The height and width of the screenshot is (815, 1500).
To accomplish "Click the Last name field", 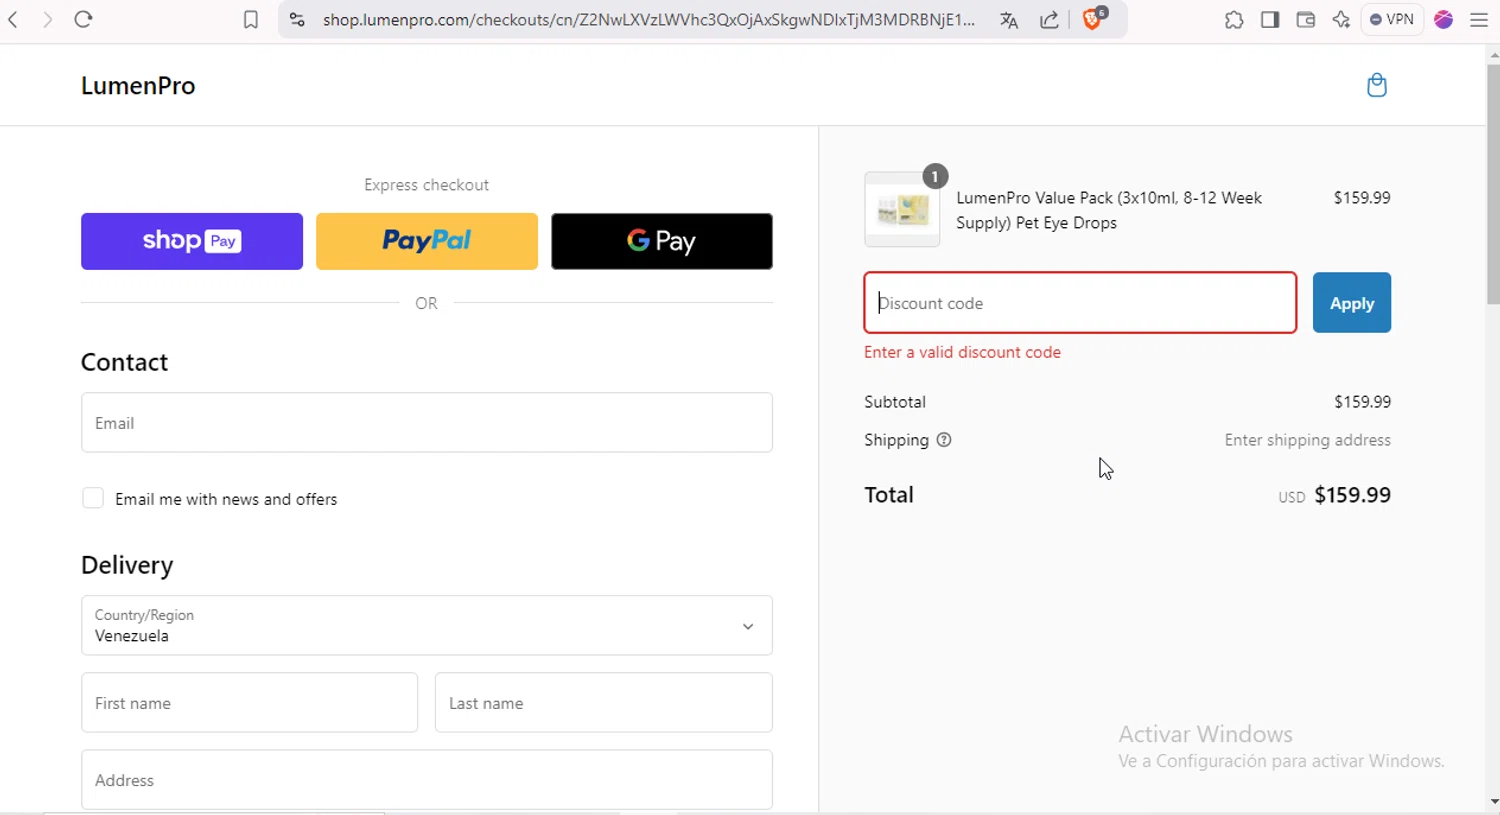I will coord(604,703).
